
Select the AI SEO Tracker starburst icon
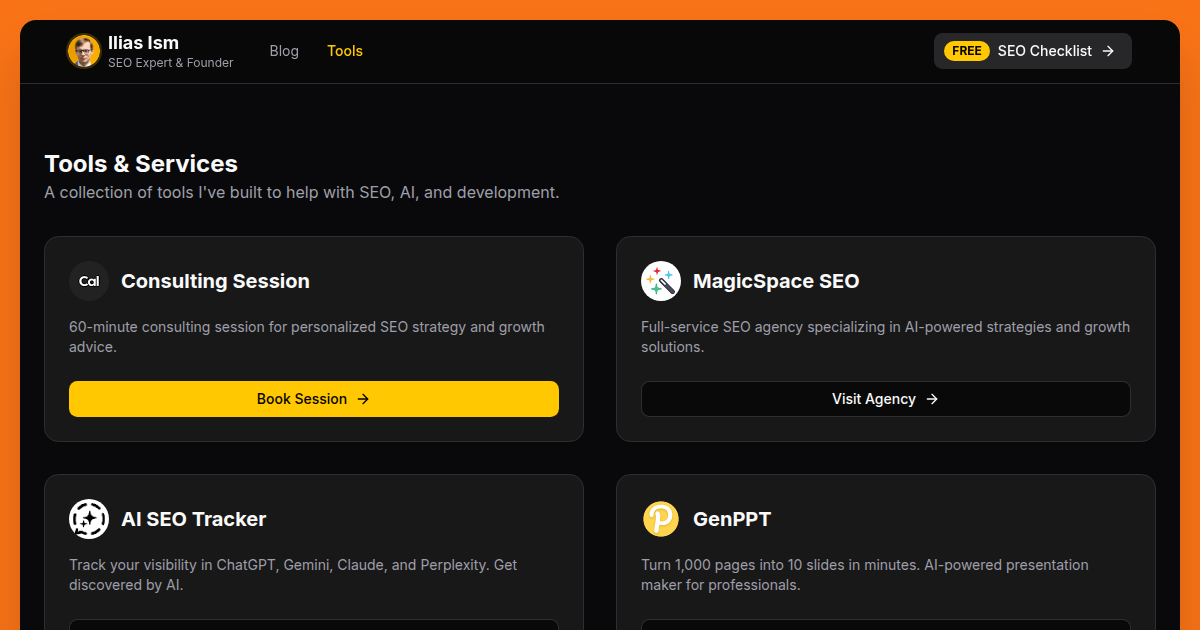pos(88,519)
